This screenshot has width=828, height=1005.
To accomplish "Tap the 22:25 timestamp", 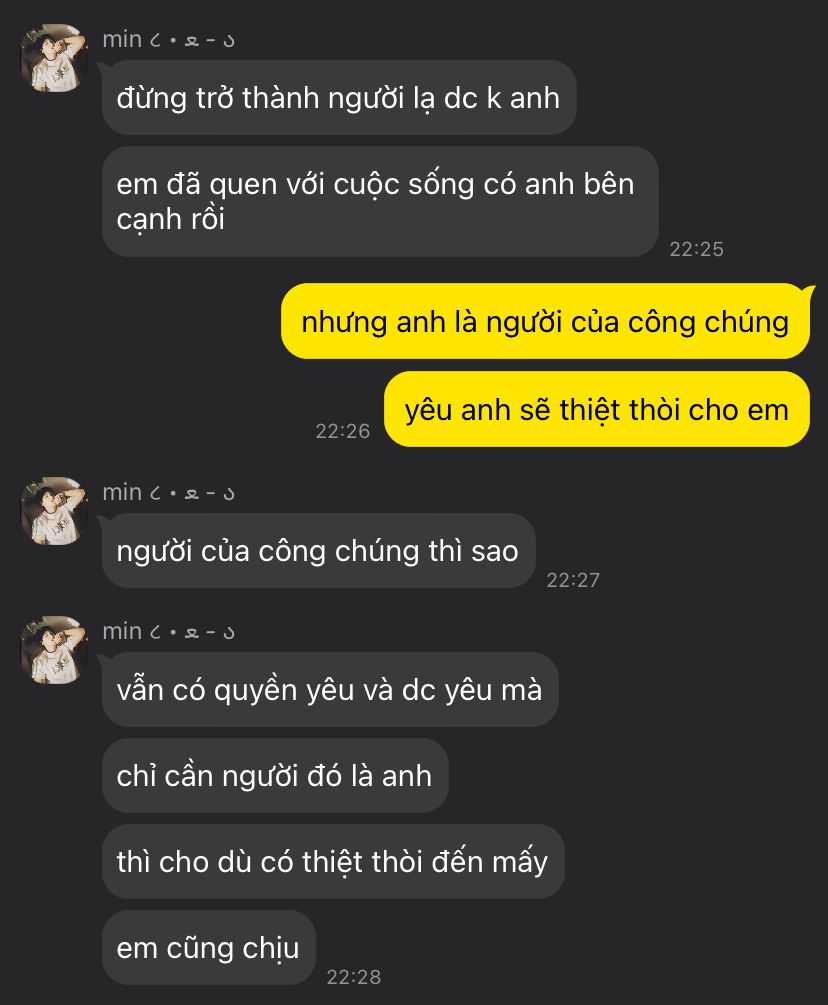I will tap(697, 249).
